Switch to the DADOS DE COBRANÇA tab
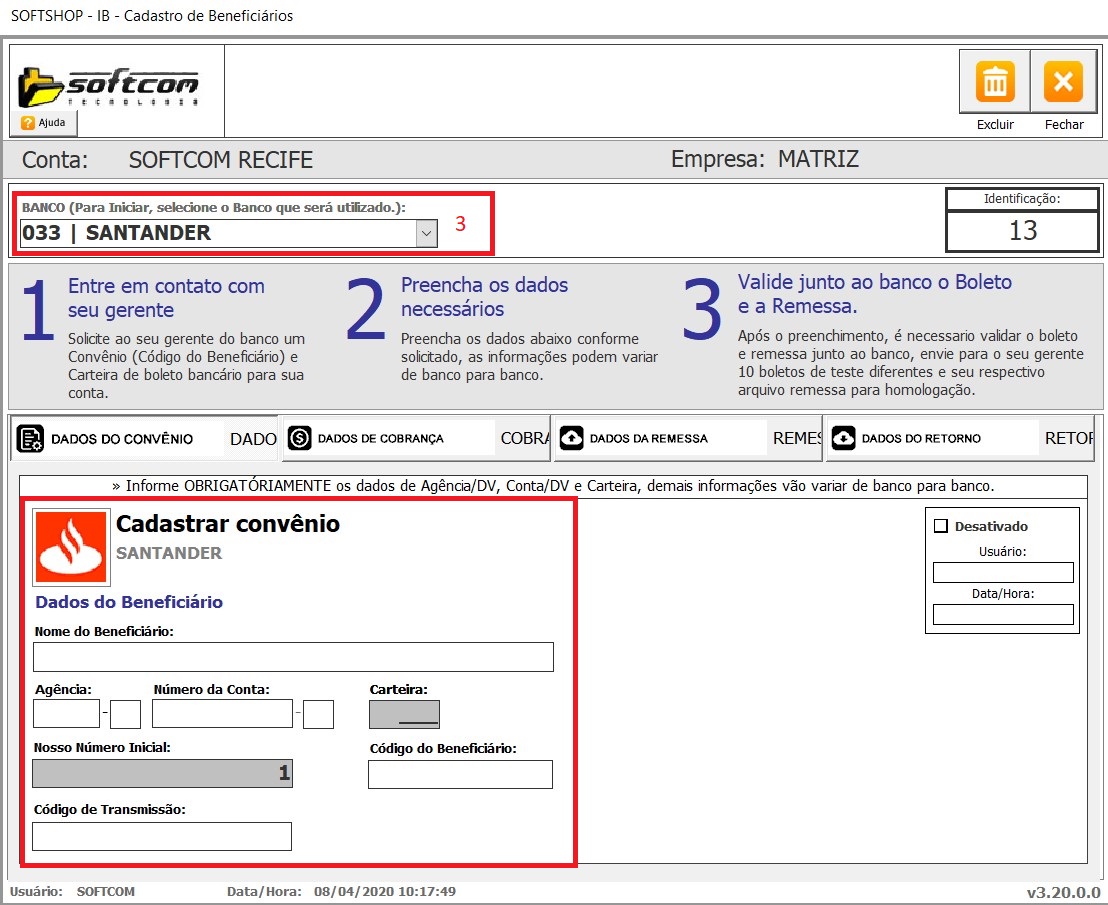 [x=380, y=439]
